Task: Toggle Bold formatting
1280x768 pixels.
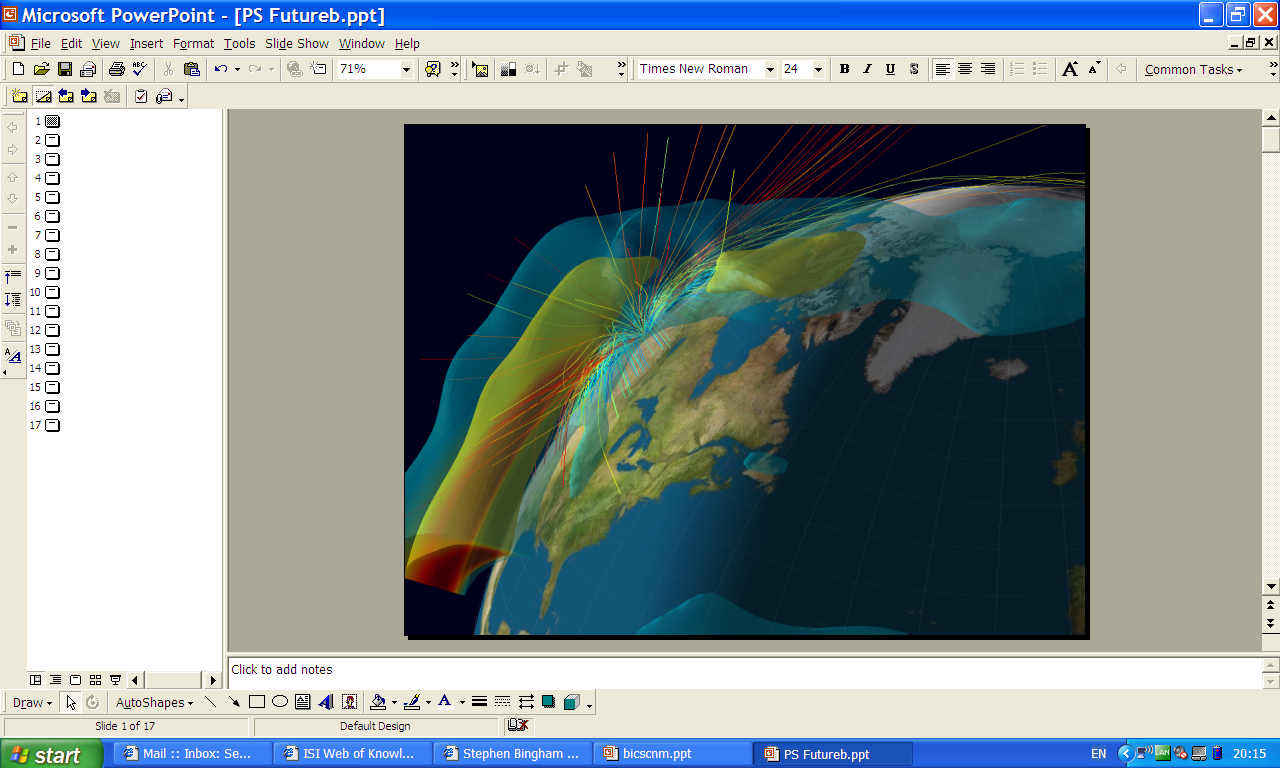Action: pos(844,69)
